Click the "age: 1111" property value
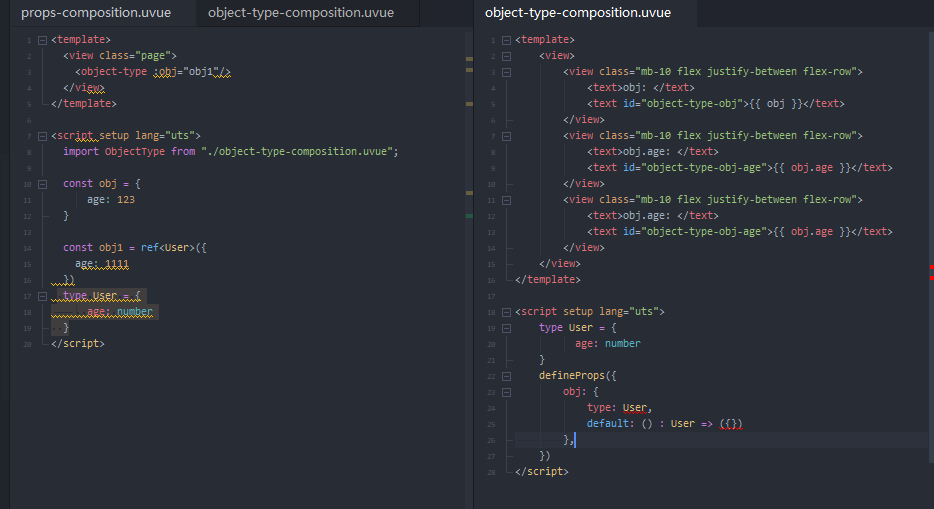Viewport: 934px width, 509px height. pos(117,263)
